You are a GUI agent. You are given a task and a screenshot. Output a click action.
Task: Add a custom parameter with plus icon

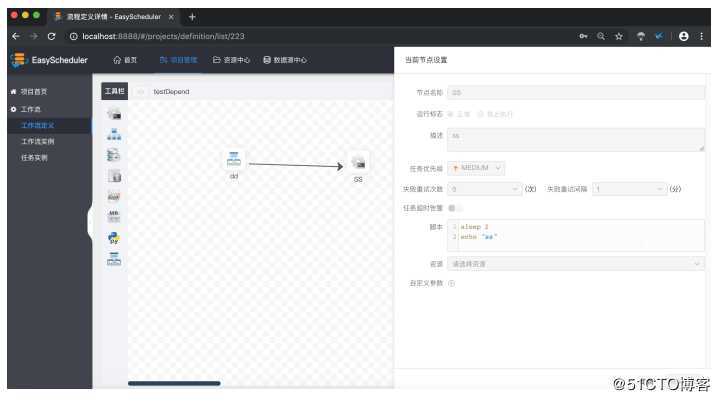[452, 283]
